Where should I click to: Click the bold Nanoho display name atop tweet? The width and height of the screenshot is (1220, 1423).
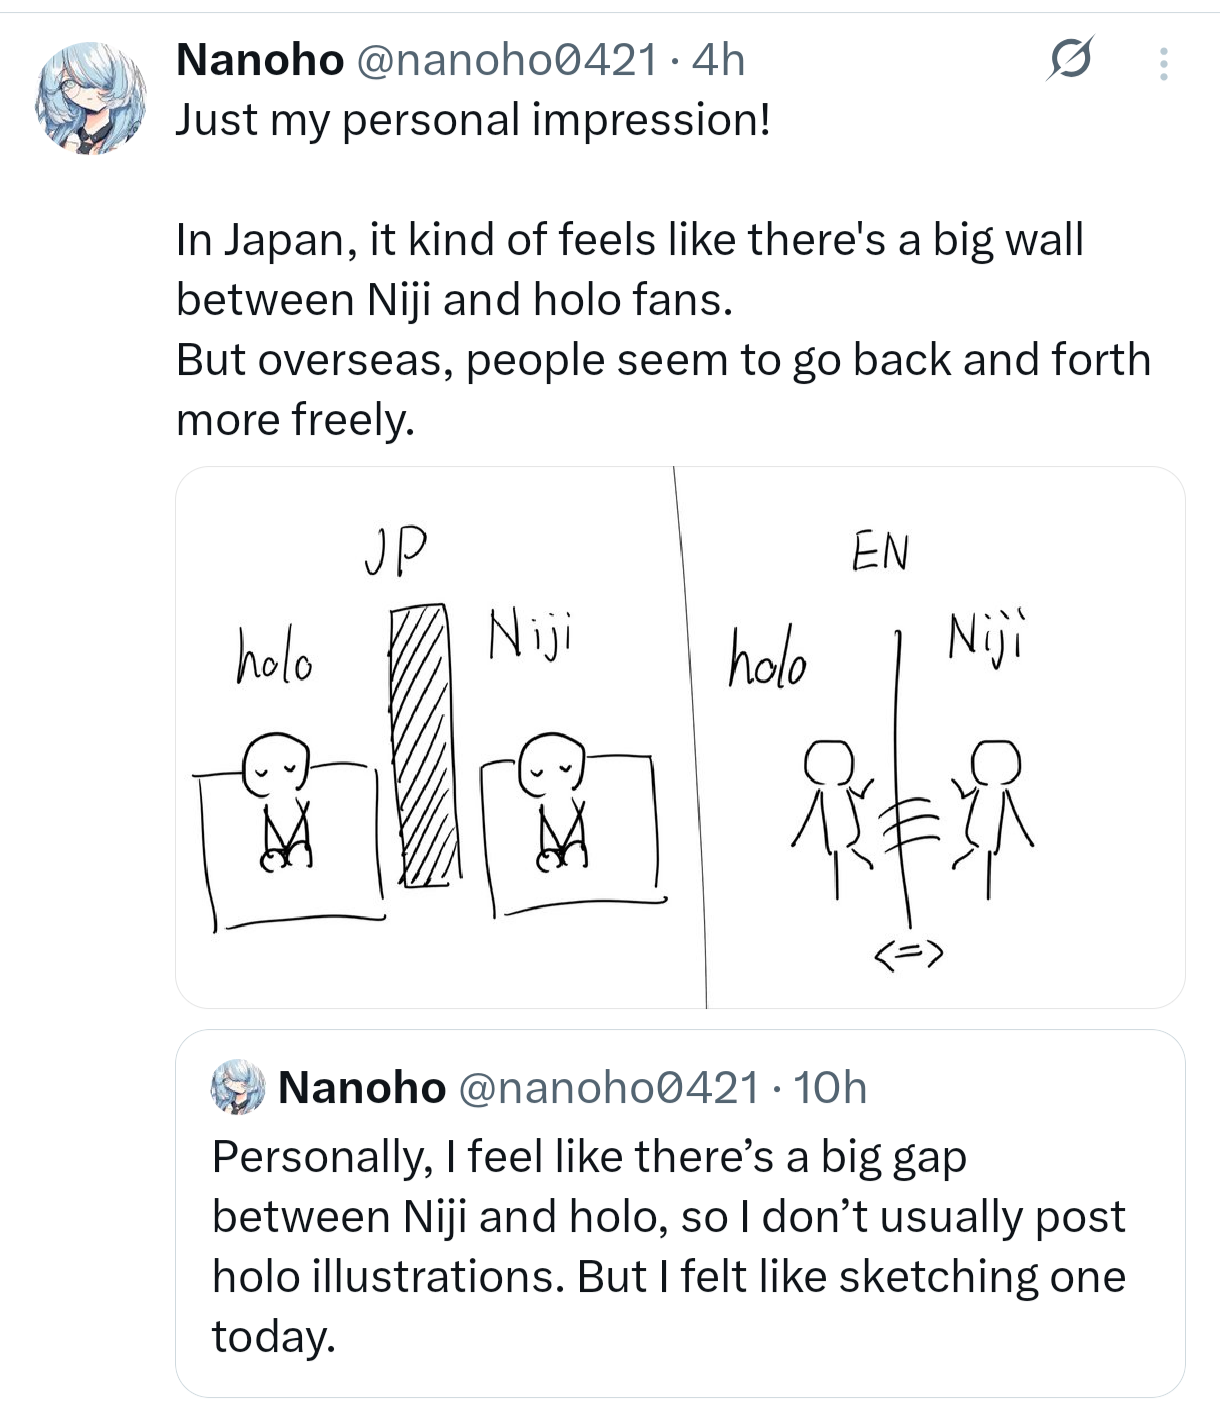click(260, 60)
